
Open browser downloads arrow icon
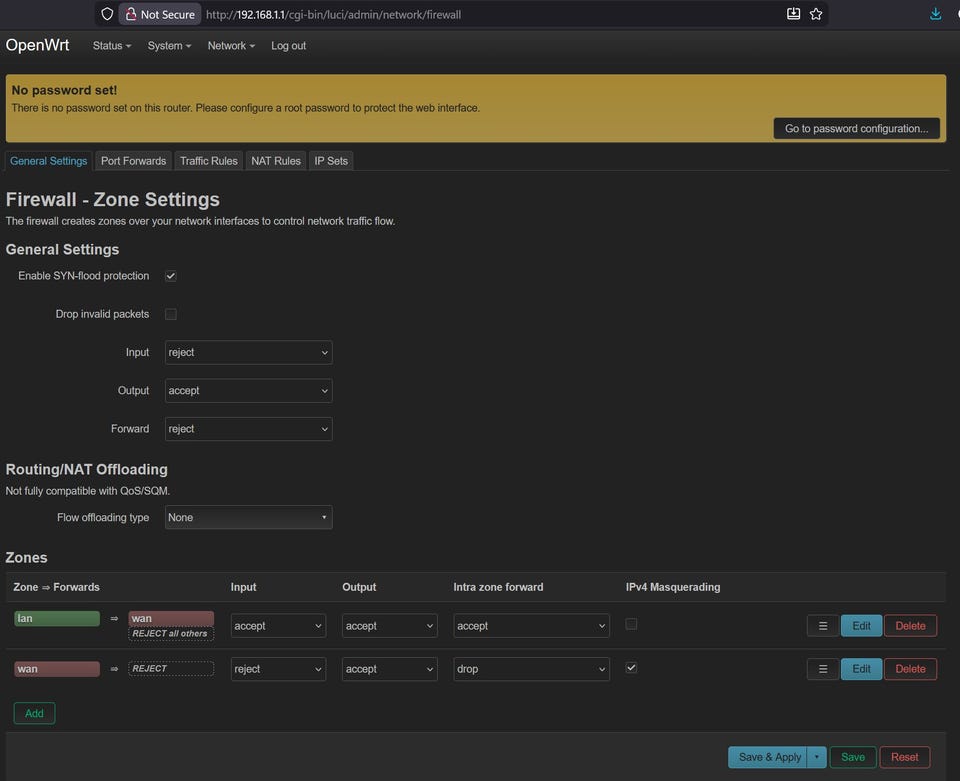click(936, 14)
